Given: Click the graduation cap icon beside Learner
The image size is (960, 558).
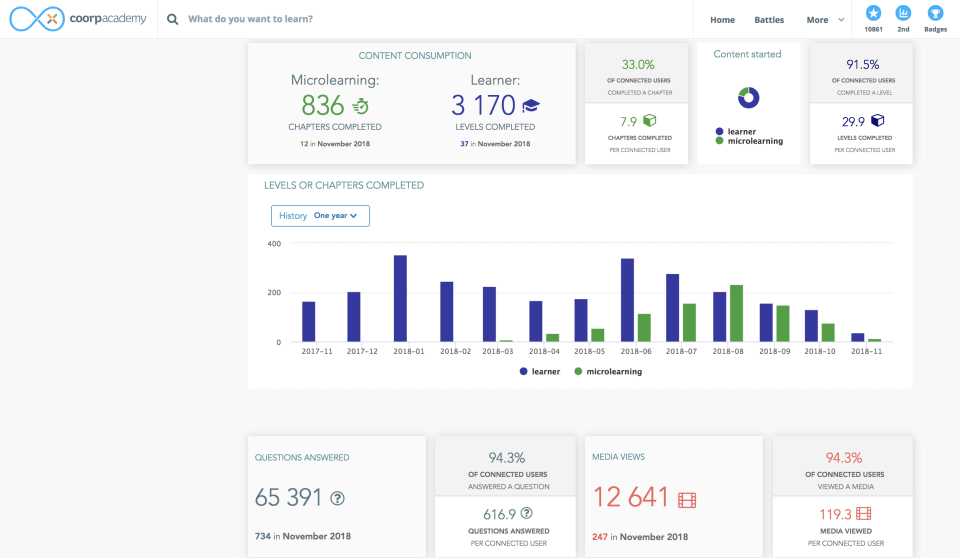Looking at the screenshot, I should 531,106.
